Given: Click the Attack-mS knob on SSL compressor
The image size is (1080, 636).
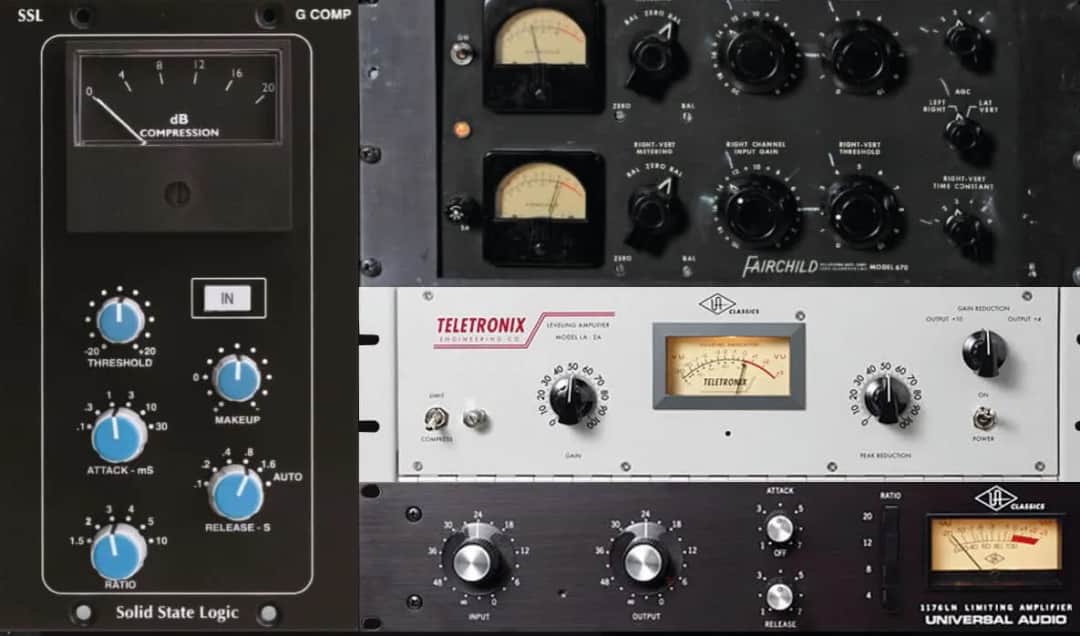Looking at the screenshot, I should 119,435.
